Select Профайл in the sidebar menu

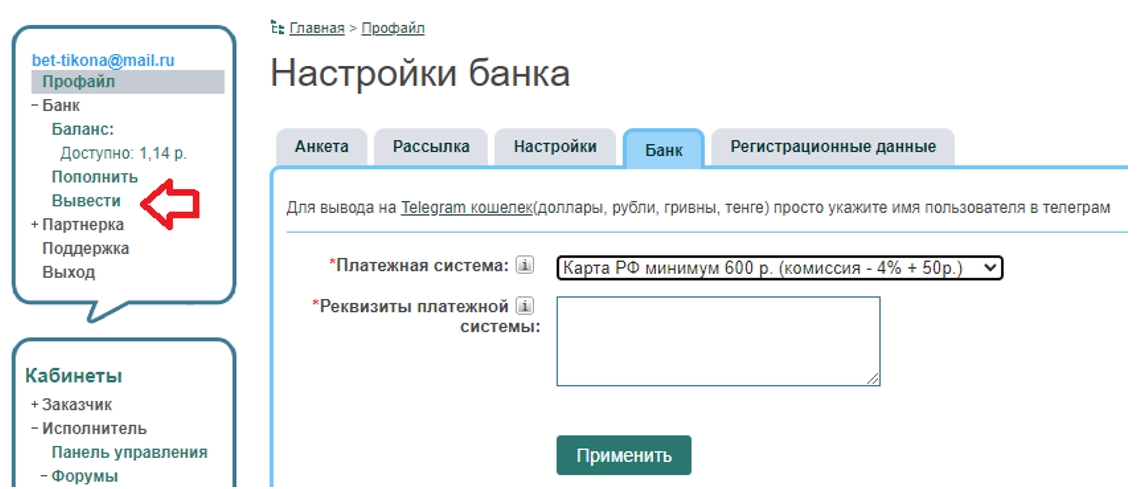(128, 82)
